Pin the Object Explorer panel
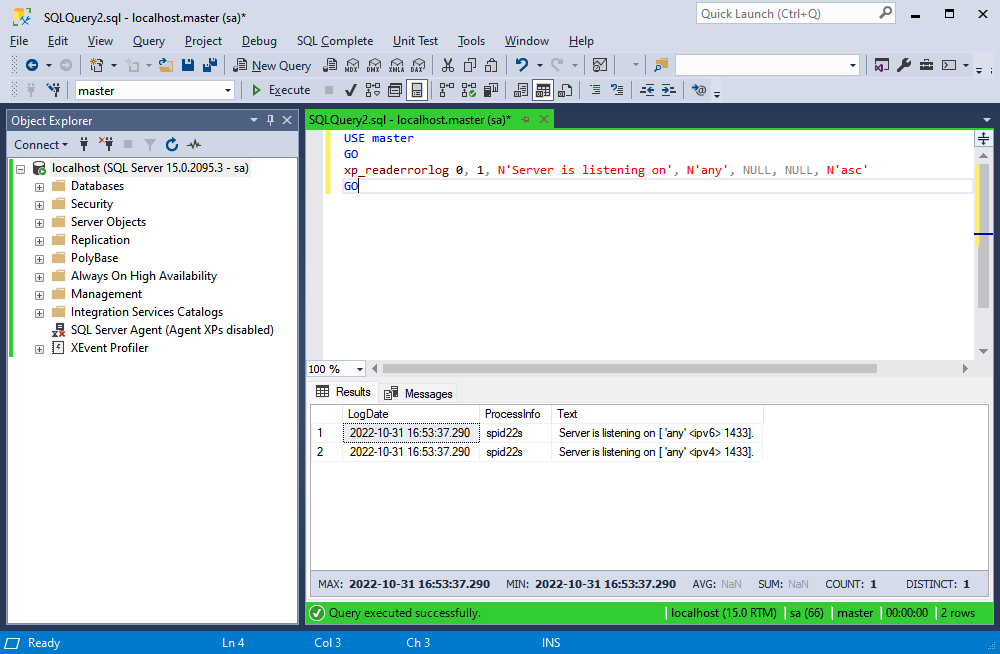Viewport: 1000px width, 654px height. click(270, 120)
